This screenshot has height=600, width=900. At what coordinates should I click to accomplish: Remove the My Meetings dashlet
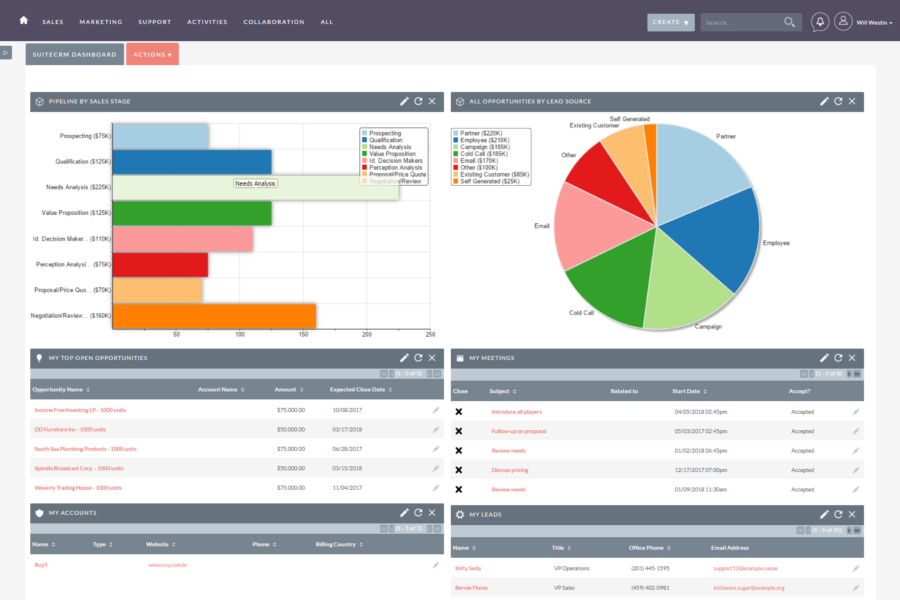(x=852, y=357)
